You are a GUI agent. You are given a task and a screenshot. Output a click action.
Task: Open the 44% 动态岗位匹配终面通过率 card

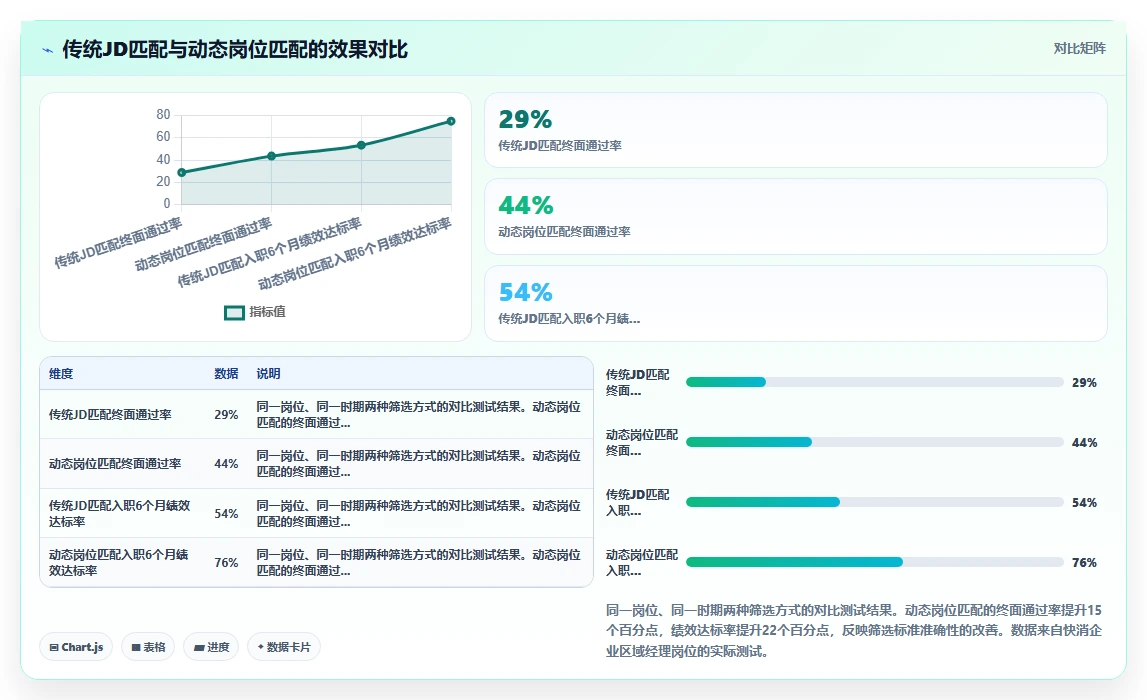(x=795, y=217)
